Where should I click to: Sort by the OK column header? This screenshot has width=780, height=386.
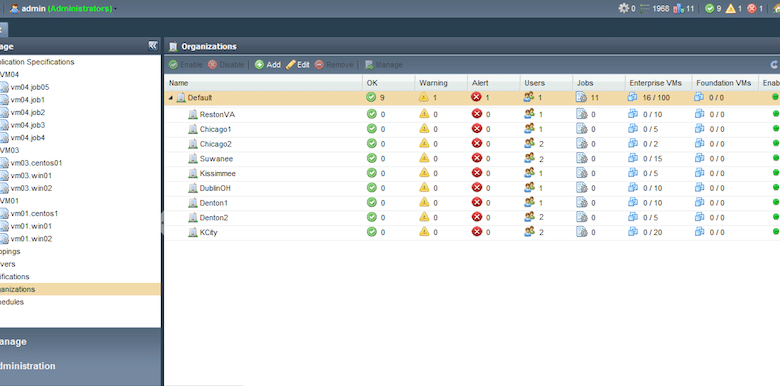coord(389,83)
